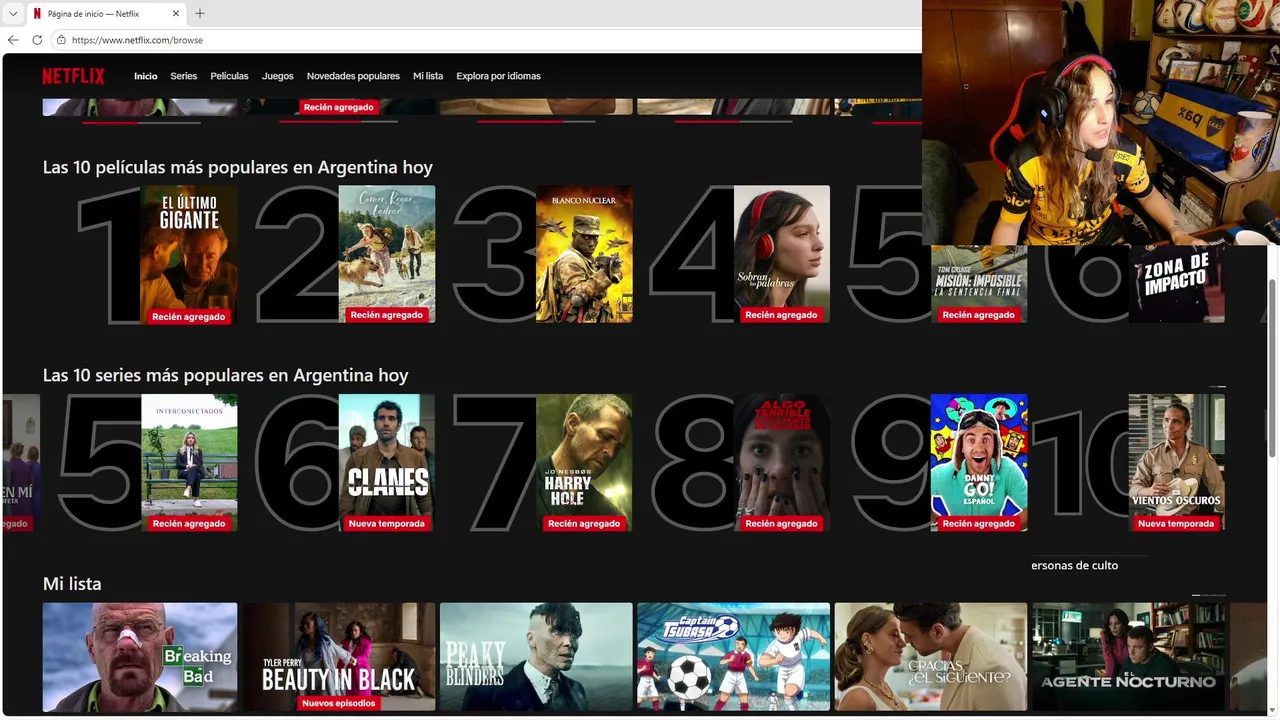Open El Último Gigante movie poster
The width and height of the screenshot is (1280, 720).
pyautogui.click(x=189, y=254)
